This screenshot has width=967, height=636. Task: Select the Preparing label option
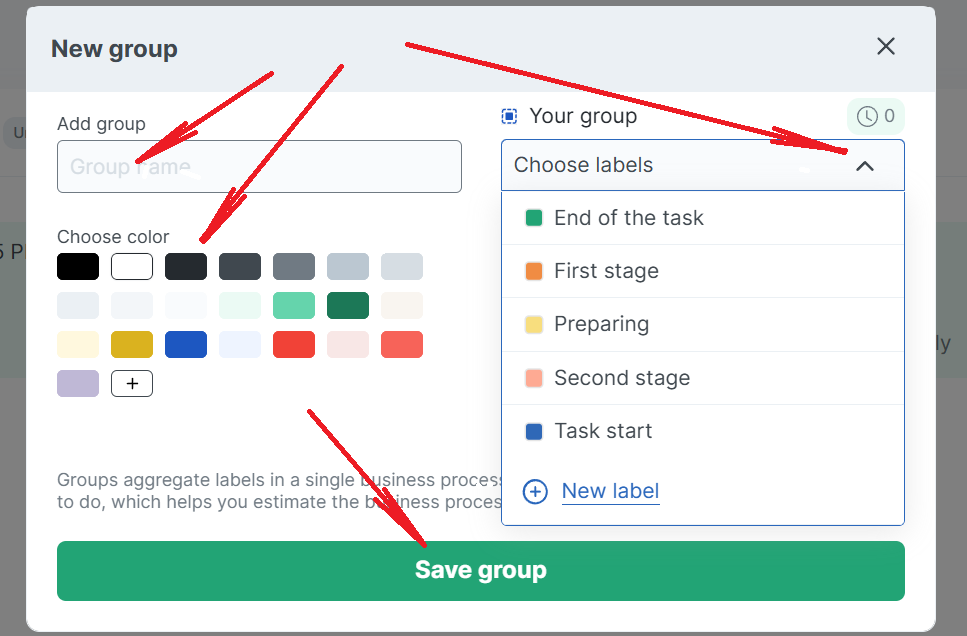pos(602,324)
